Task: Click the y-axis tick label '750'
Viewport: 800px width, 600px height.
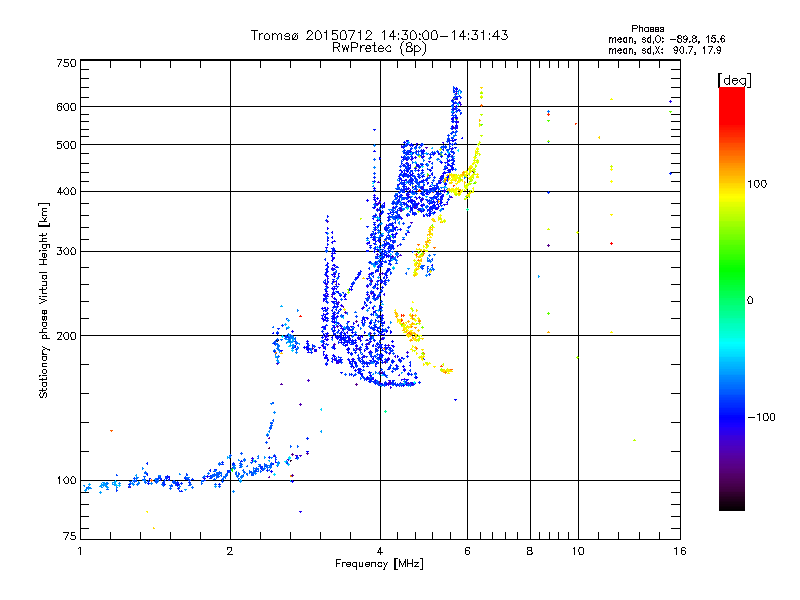Action: [x=67, y=63]
